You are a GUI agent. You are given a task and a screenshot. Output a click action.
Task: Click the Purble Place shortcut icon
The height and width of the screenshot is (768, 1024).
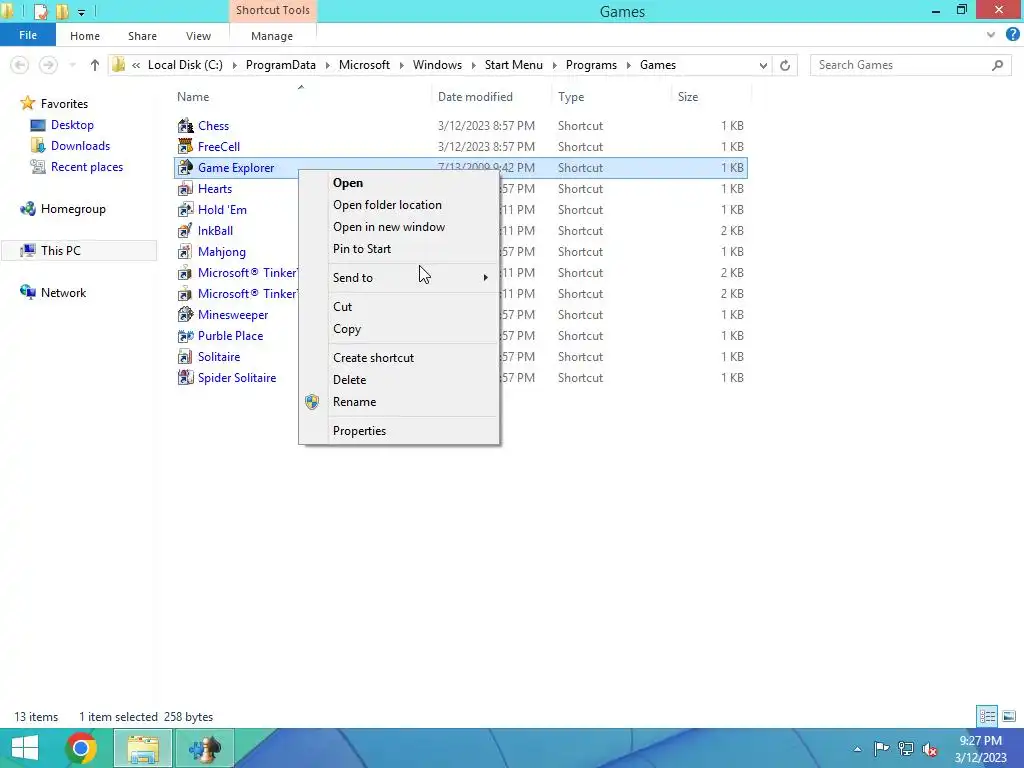185,336
